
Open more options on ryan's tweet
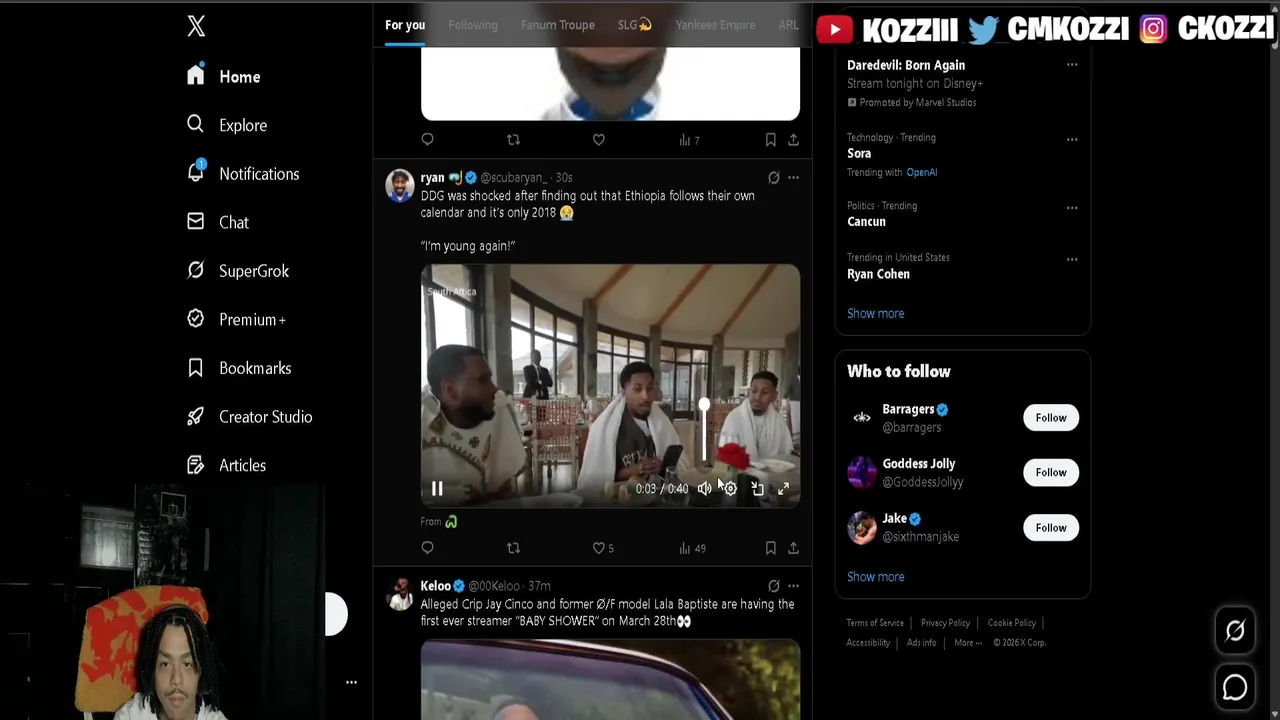[x=793, y=178]
